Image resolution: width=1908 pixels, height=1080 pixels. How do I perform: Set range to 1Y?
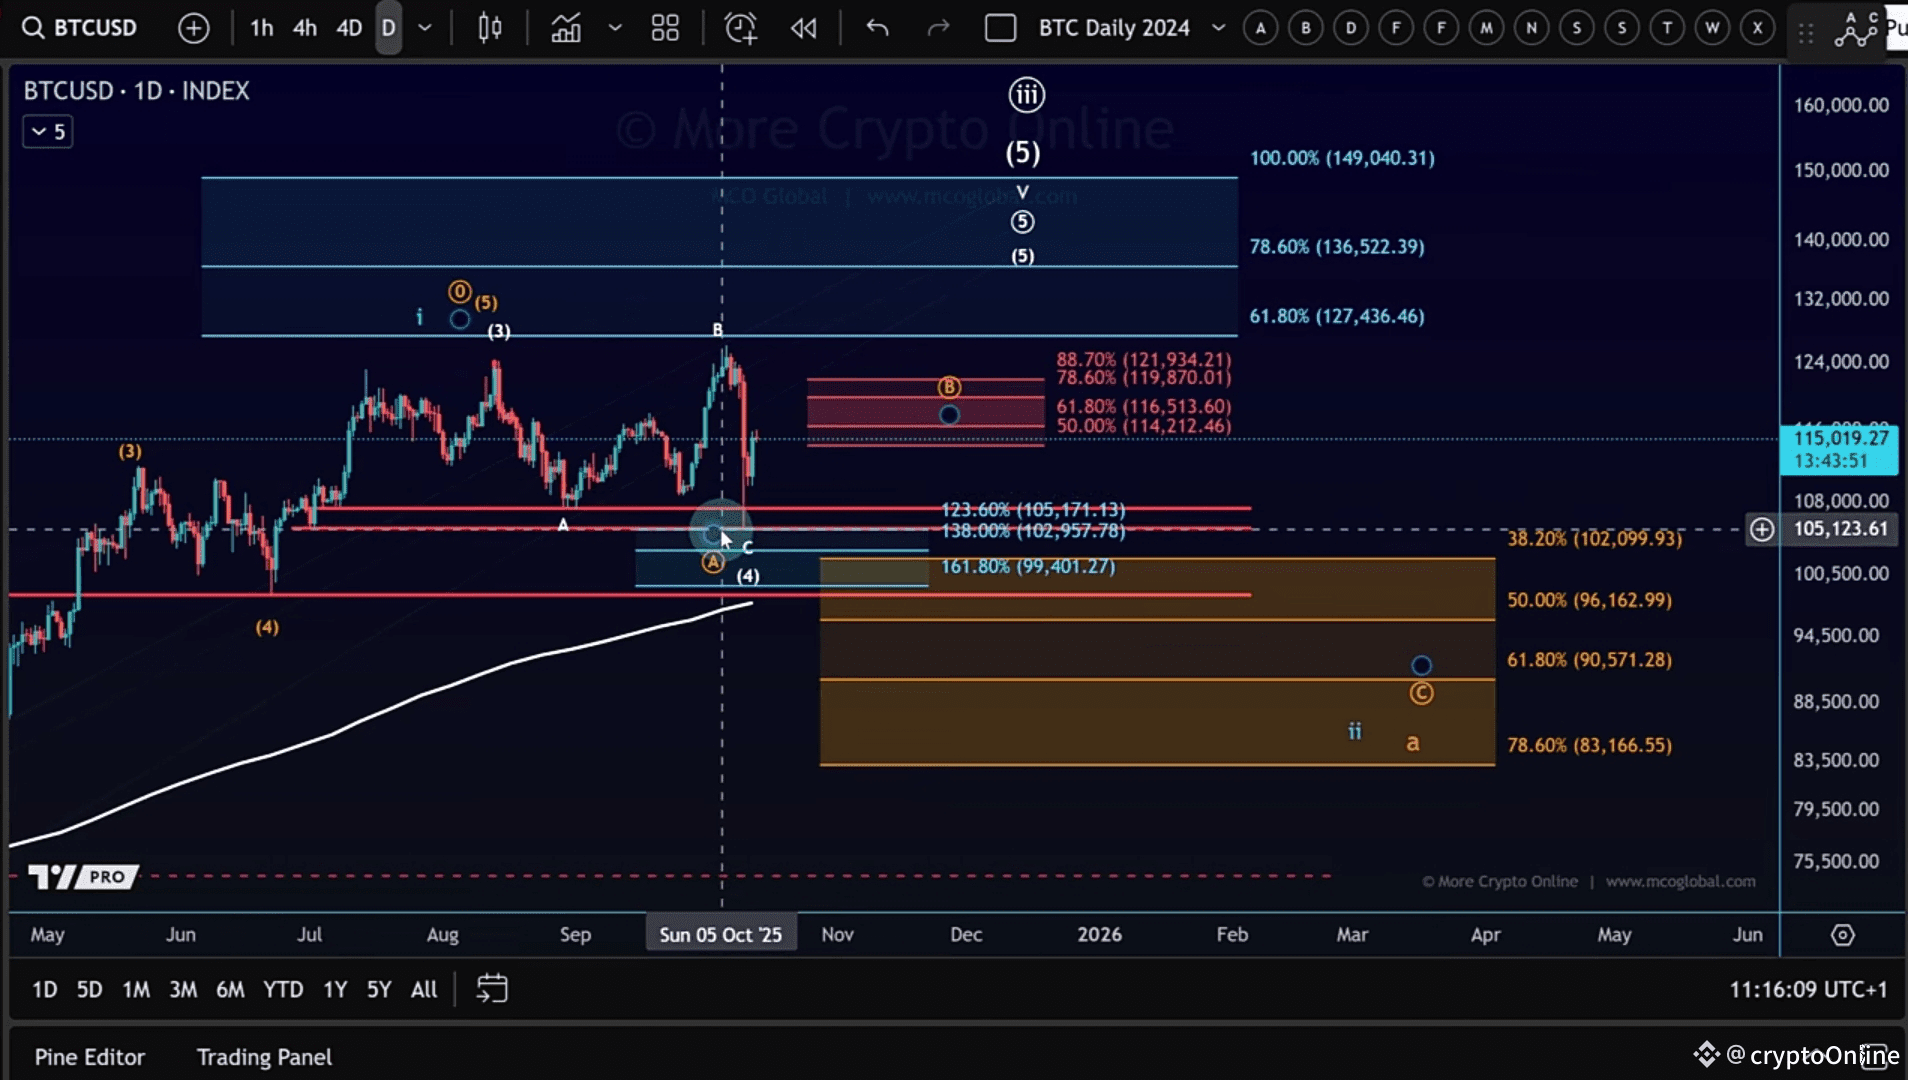coord(335,990)
